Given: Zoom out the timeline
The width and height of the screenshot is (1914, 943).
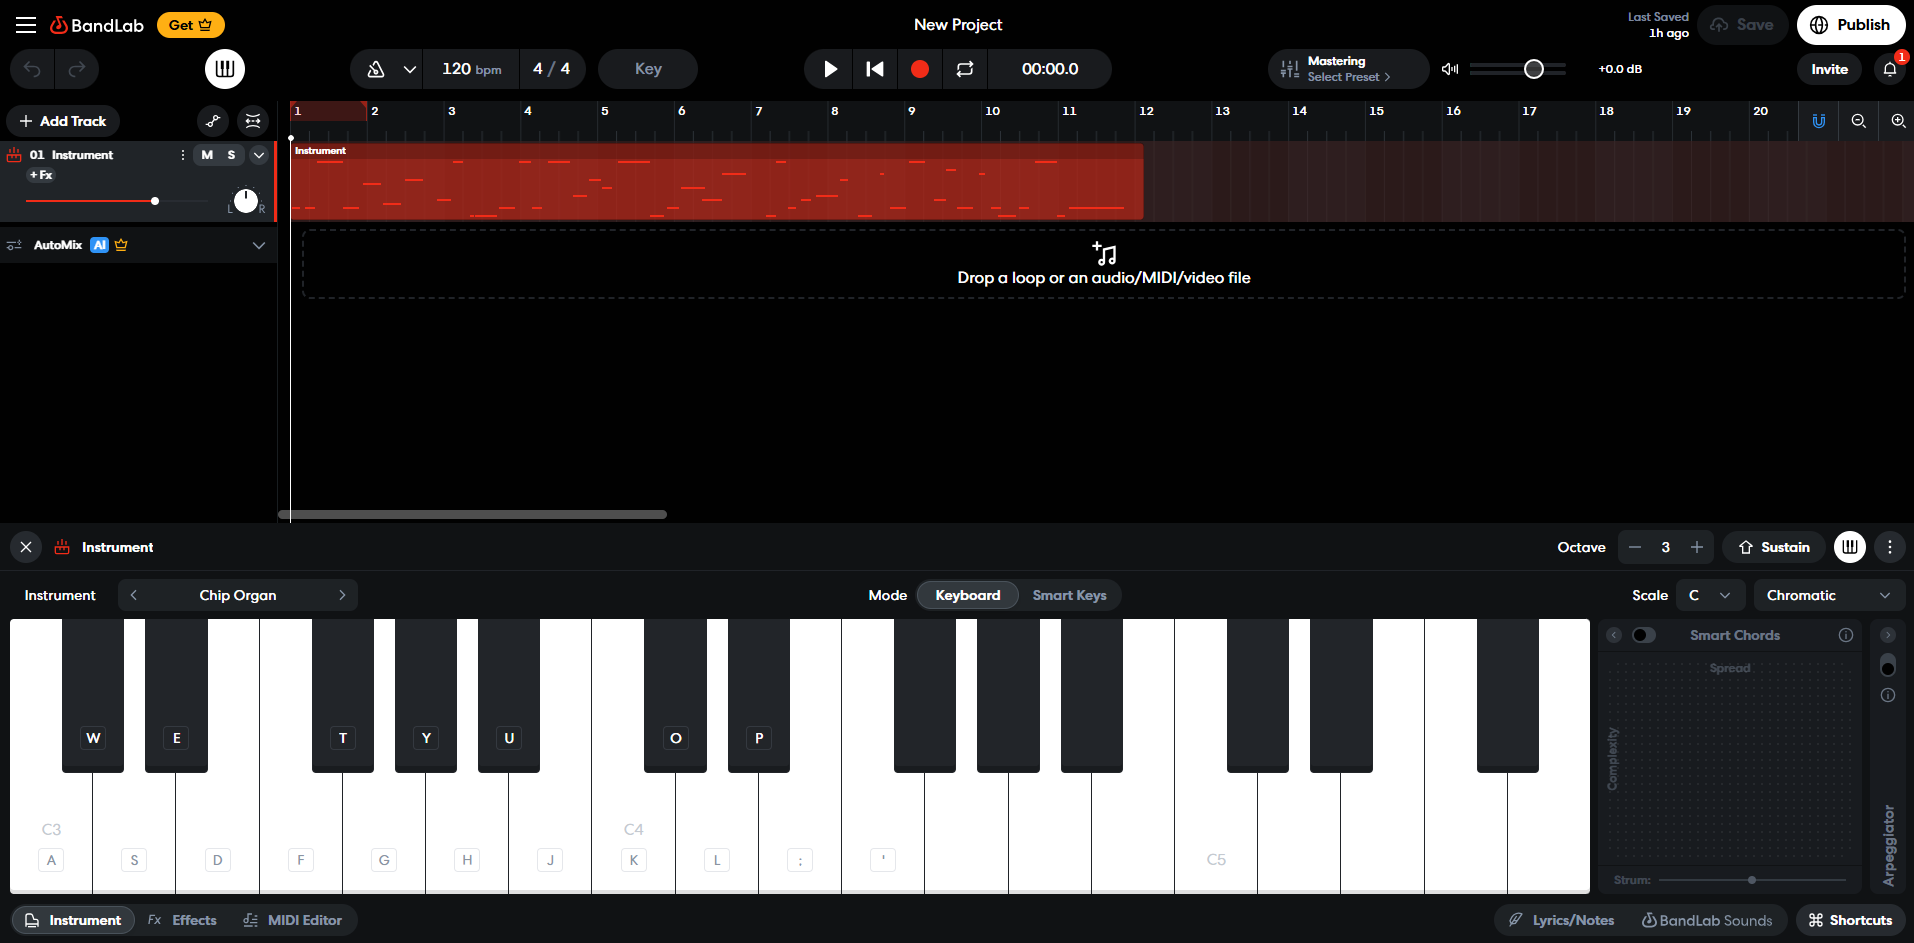Looking at the screenshot, I should pyautogui.click(x=1859, y=121).
